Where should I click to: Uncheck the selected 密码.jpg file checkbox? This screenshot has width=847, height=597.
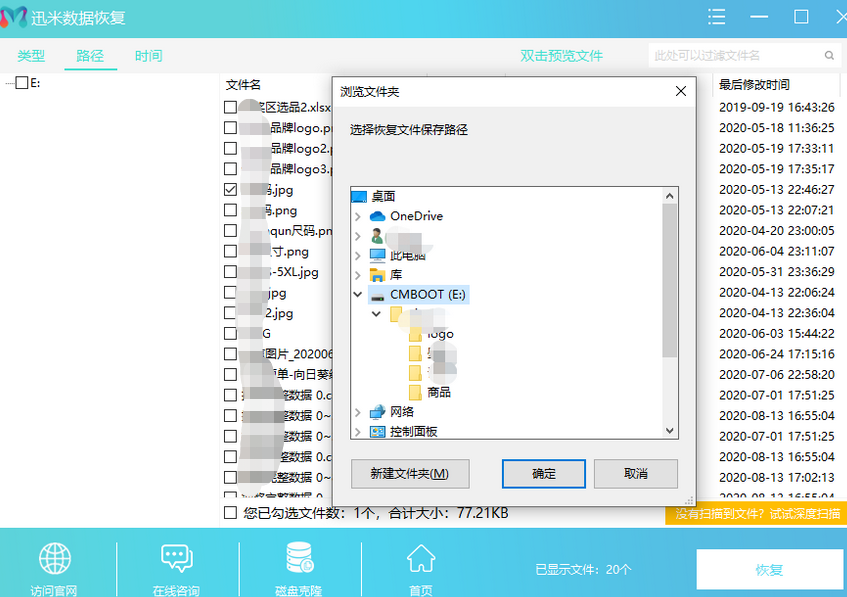(231, 189)
